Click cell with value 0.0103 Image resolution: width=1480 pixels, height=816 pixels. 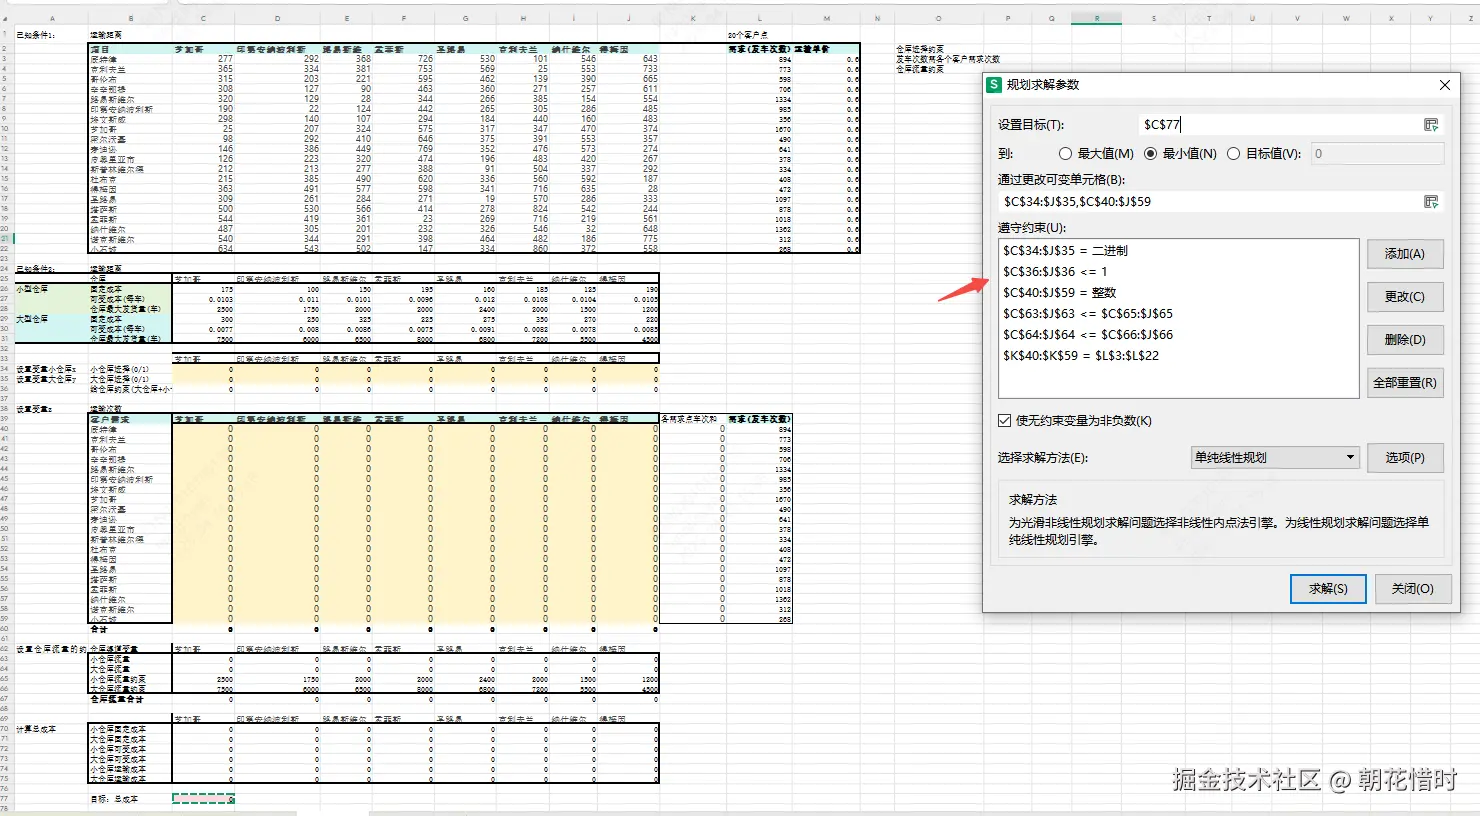tap(203, 299)
